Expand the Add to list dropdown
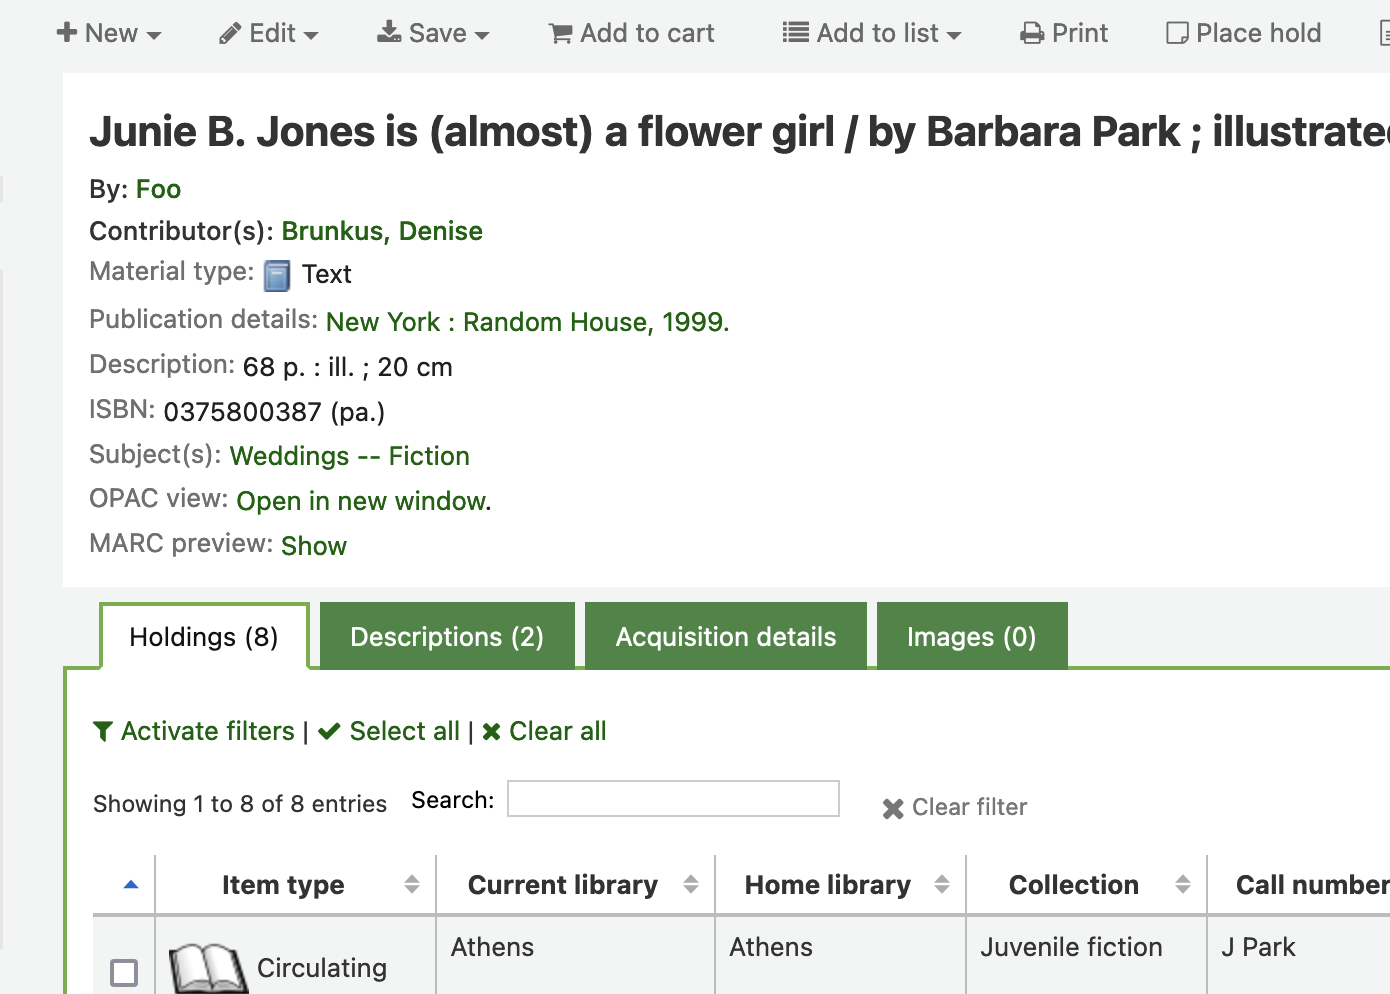Viewport: 1390px width, 994px height. [872, 34]
